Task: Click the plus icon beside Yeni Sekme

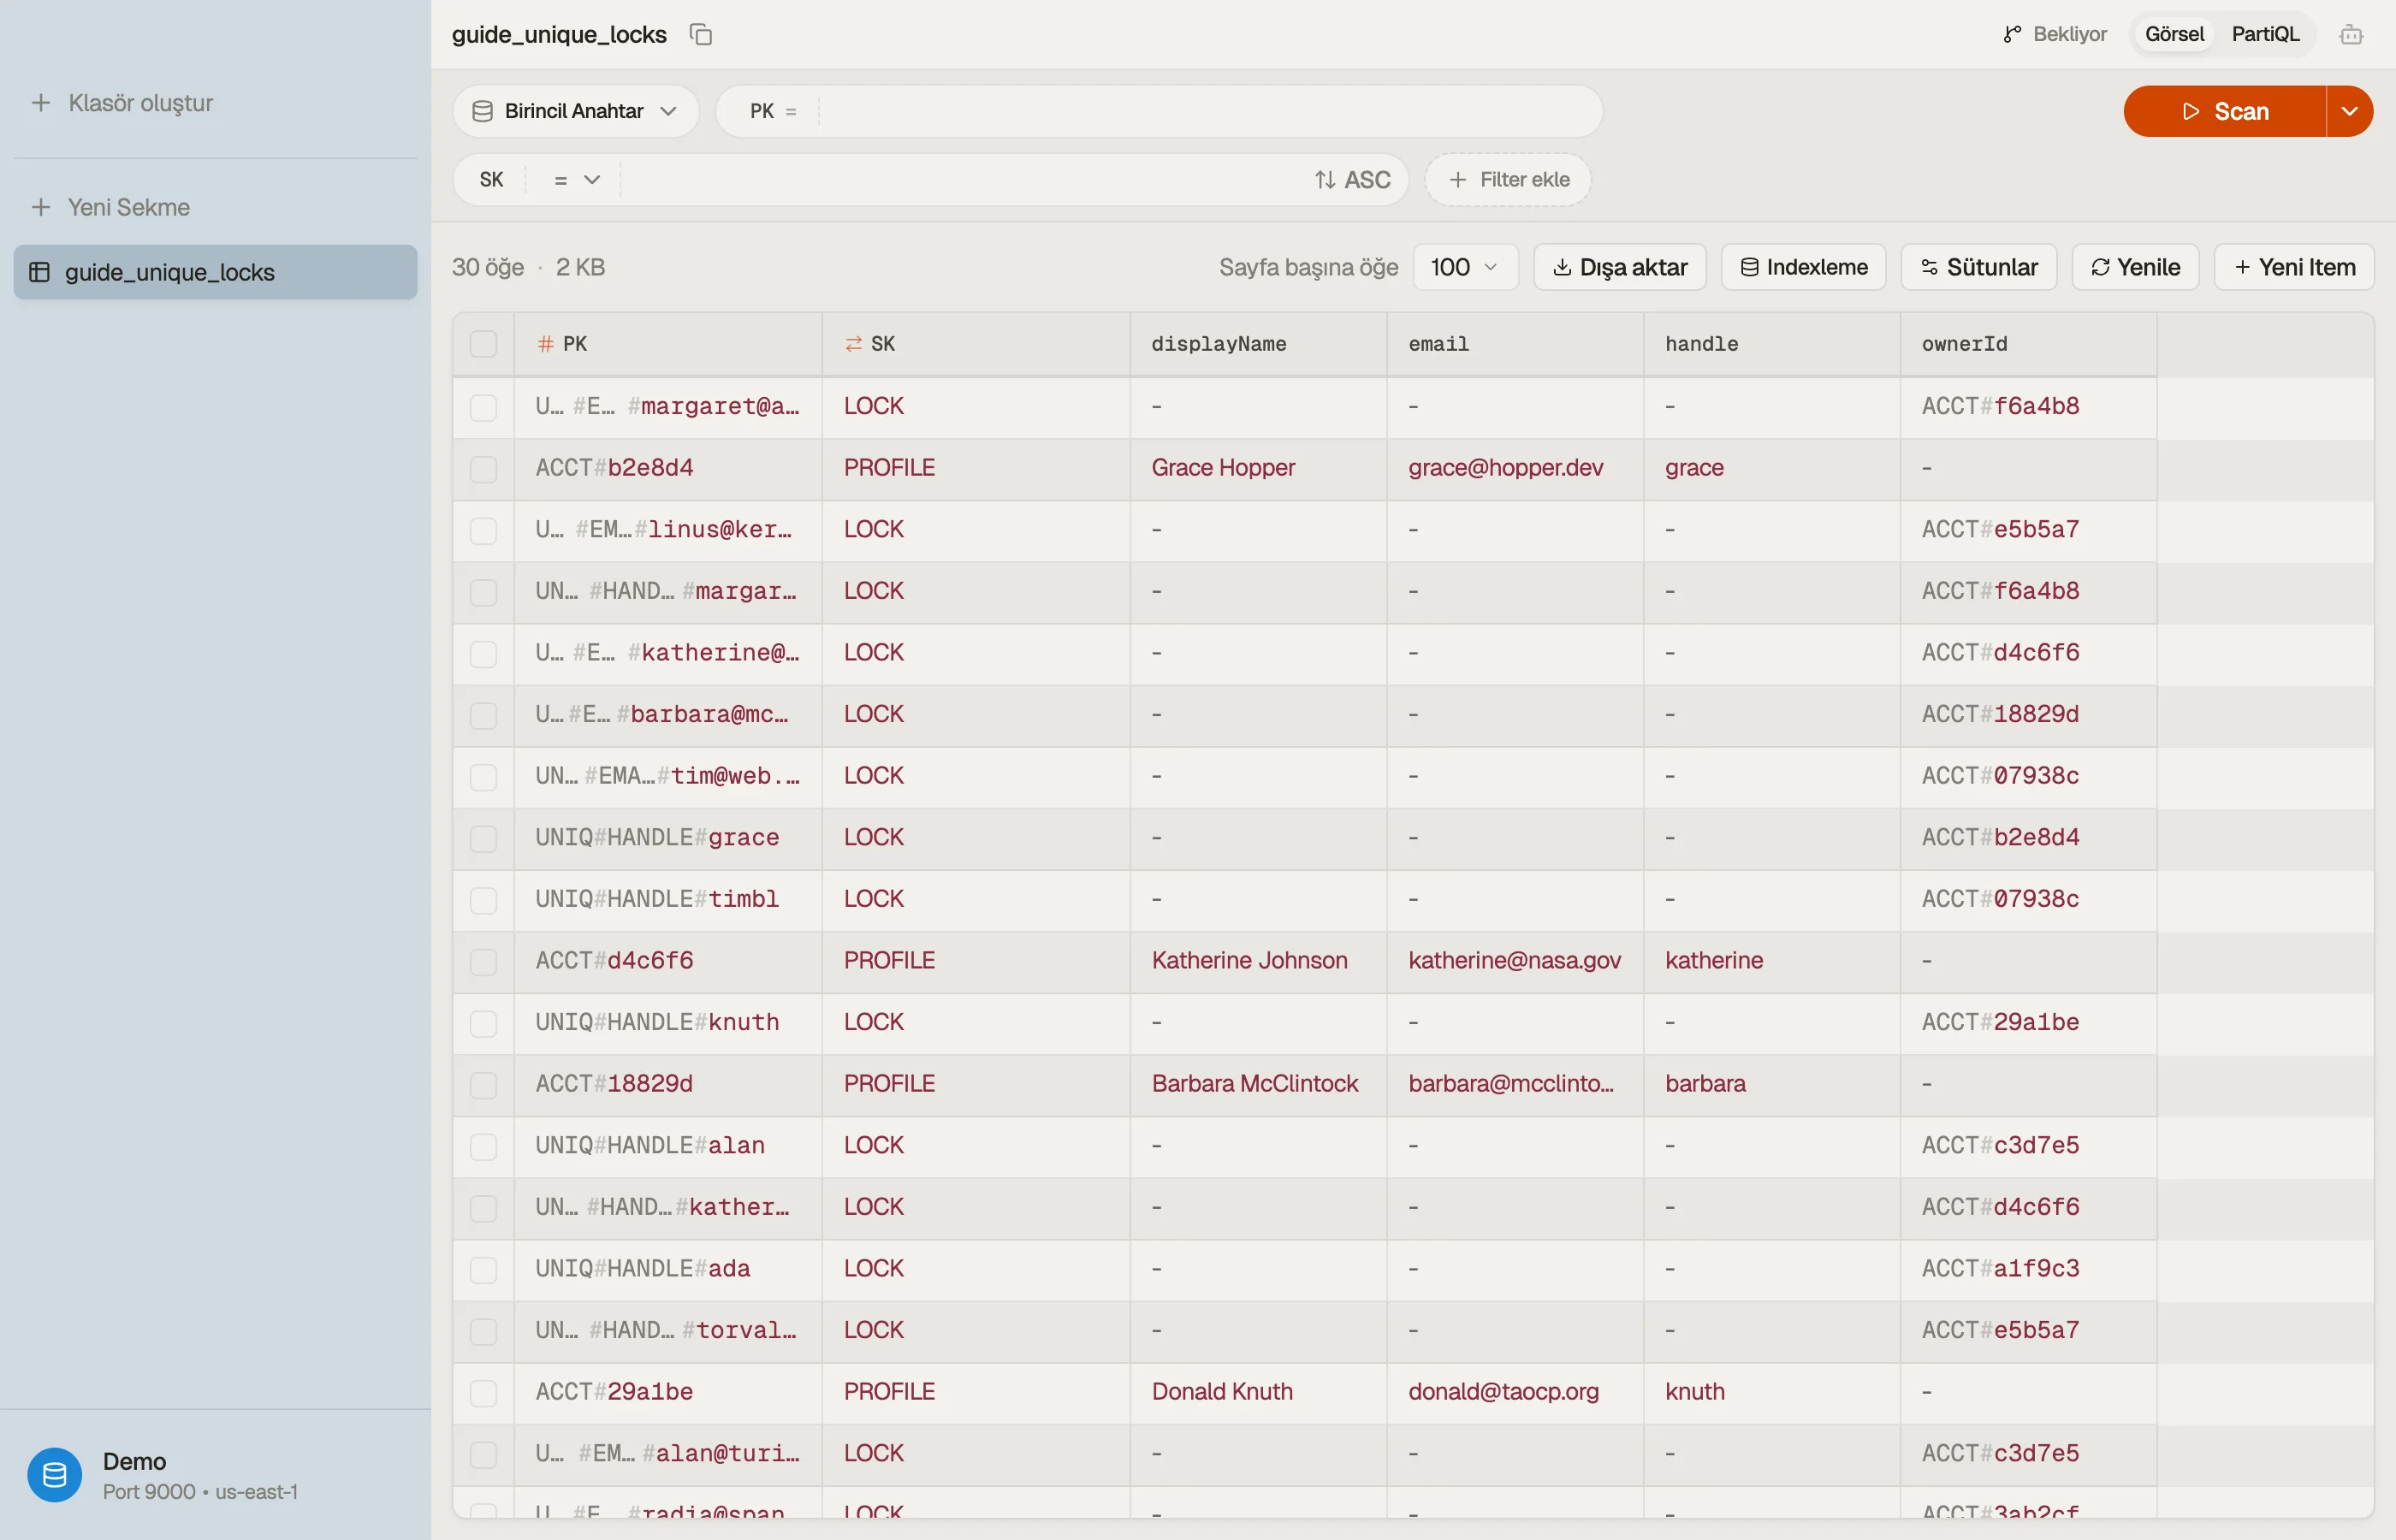Action: pos(41,207)
